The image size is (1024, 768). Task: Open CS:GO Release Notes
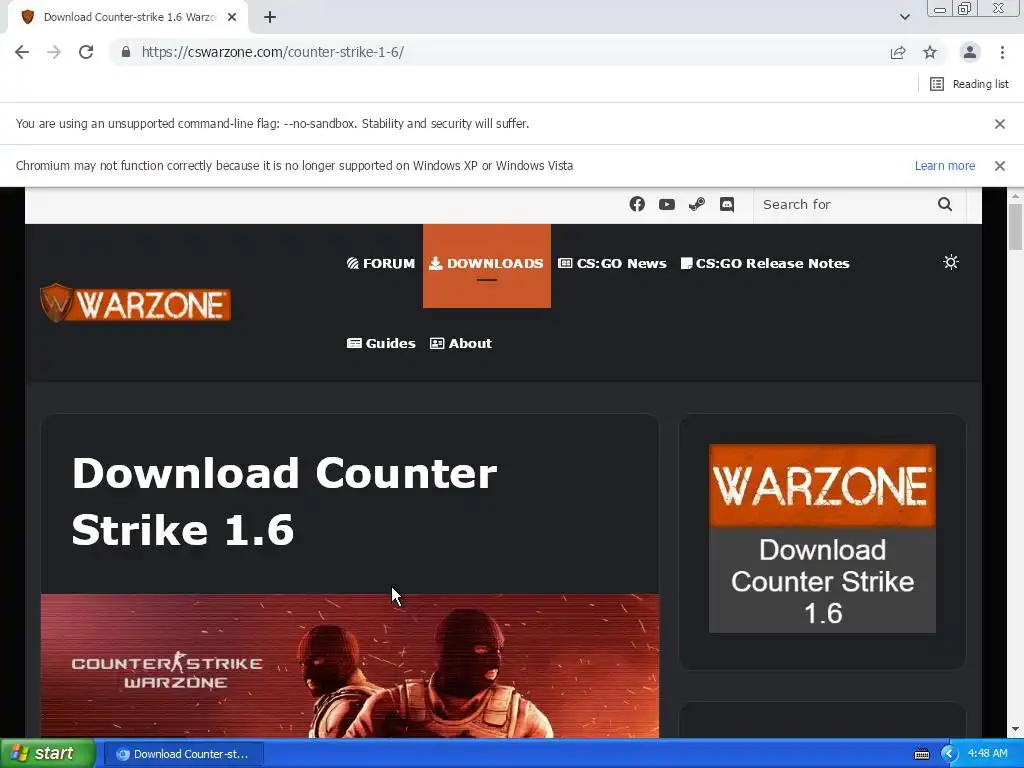(765, 263)
